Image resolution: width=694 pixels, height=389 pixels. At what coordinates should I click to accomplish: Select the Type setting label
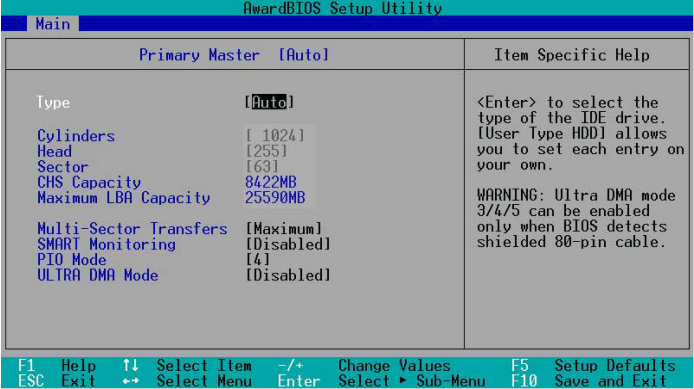53,103
